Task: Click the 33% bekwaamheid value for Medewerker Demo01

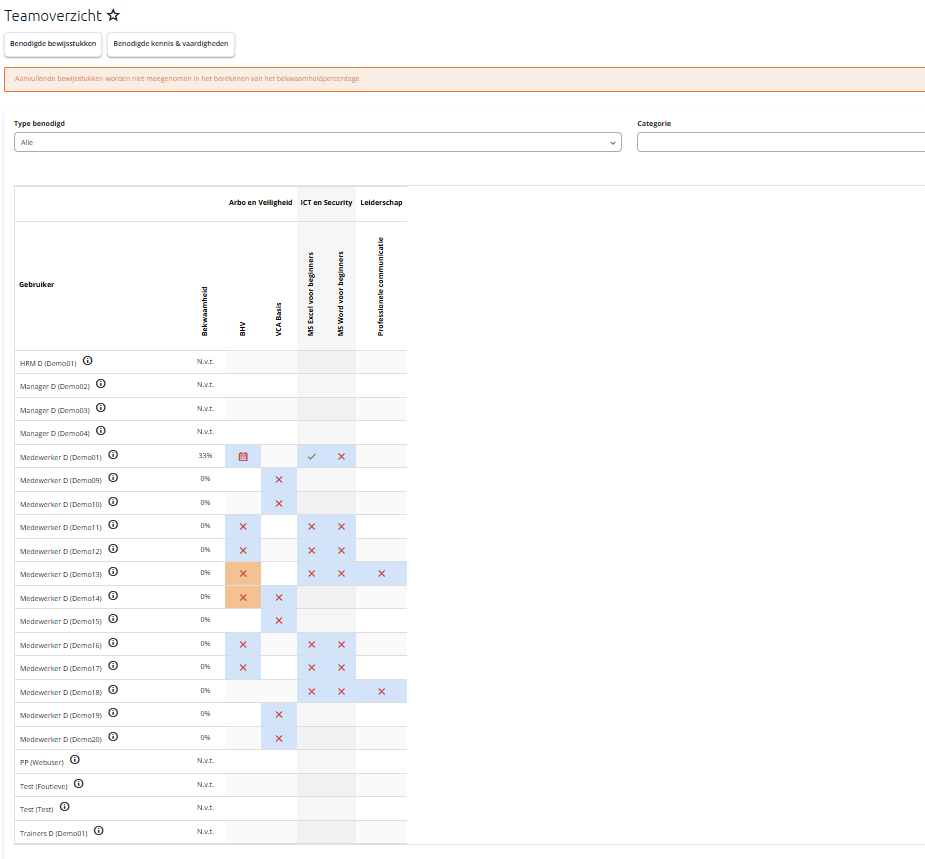Action: click(205, 455)
